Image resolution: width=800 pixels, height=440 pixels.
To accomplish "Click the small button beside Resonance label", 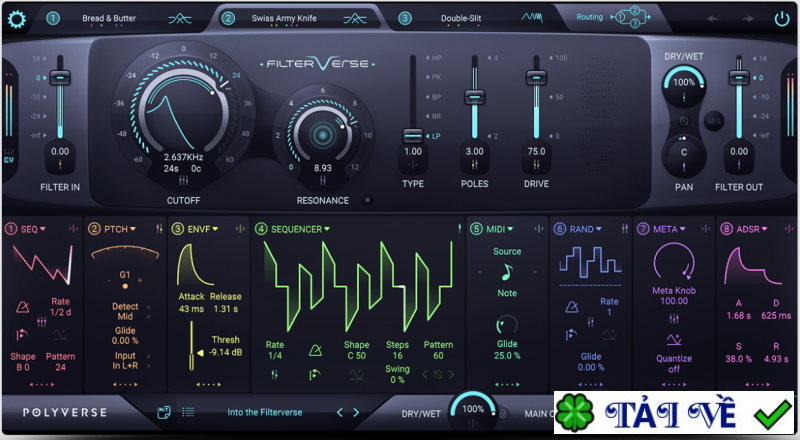I will tap(367, 200).
